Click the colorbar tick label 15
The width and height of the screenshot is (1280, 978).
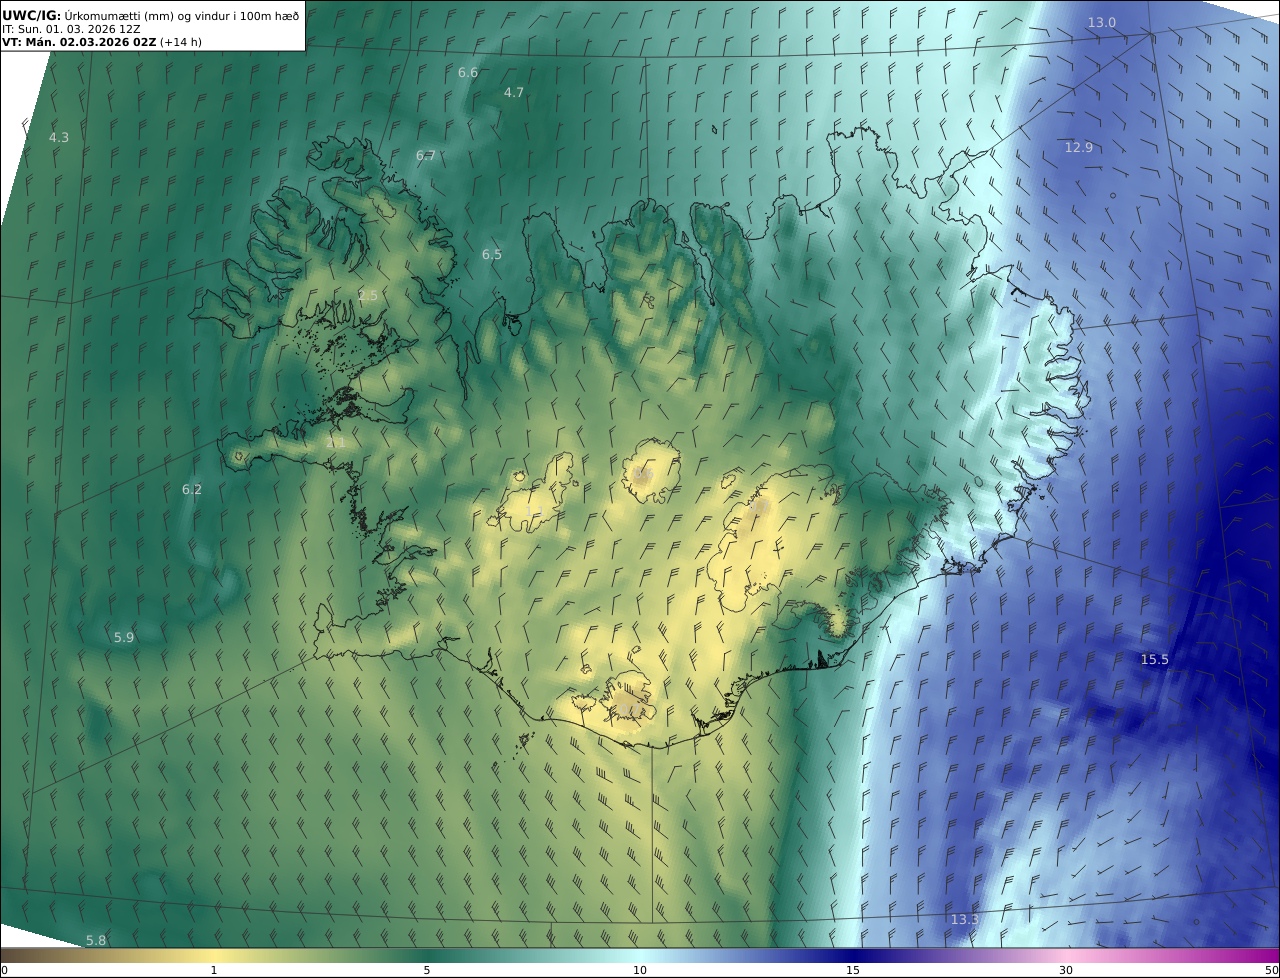tap(853, 970)
